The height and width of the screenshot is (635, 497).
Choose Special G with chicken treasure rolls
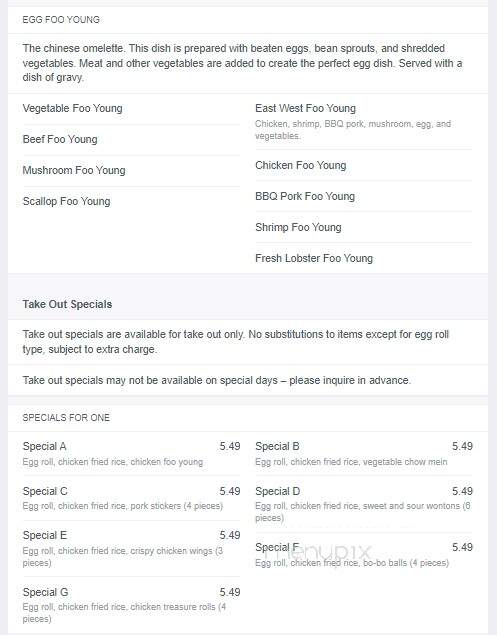pyautogui.click(x=132, y=605)
